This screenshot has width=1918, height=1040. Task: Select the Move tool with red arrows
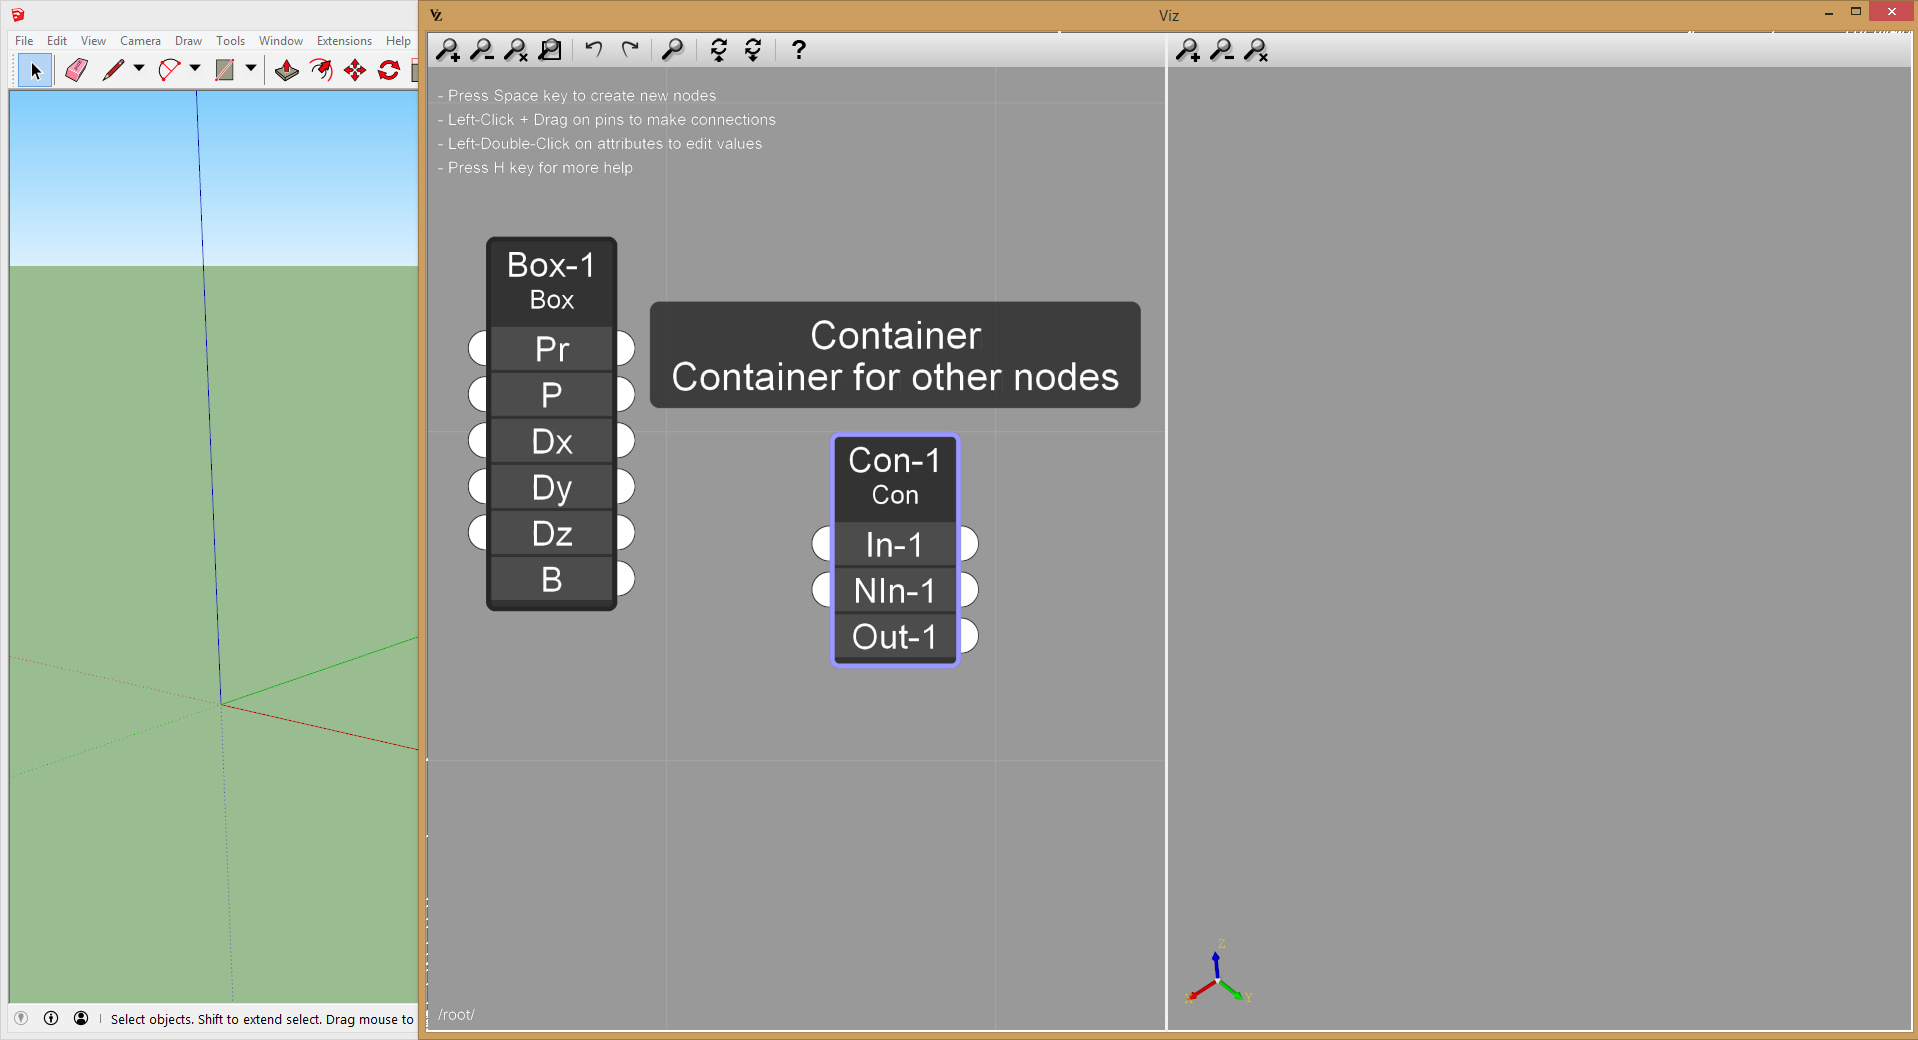[355, 70]
